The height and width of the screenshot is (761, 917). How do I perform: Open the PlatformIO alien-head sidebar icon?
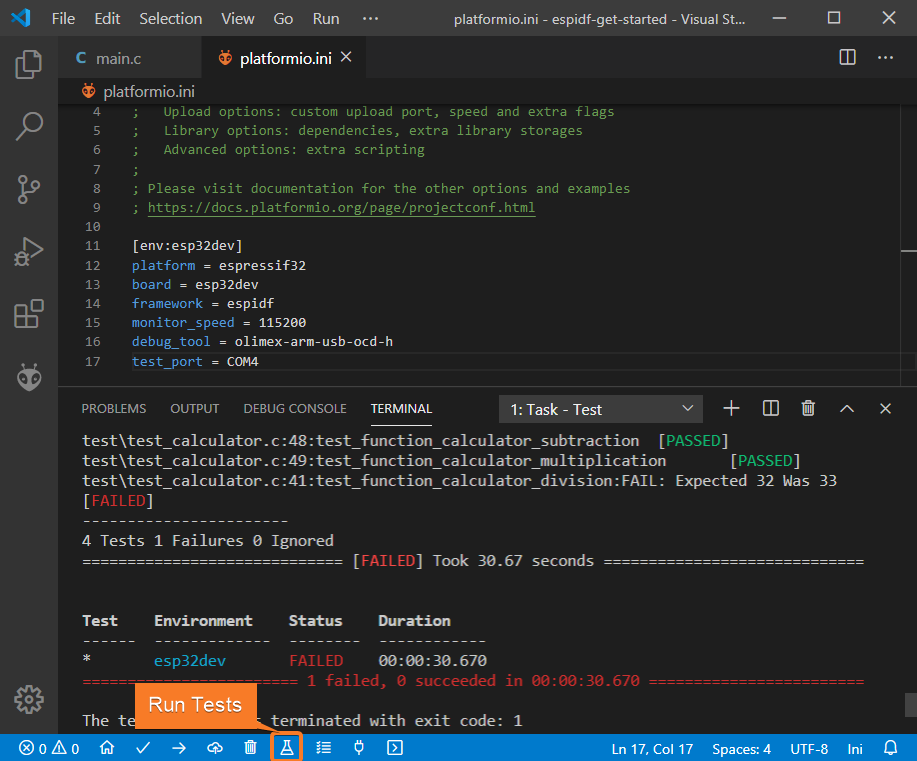(x=29, y=377)
